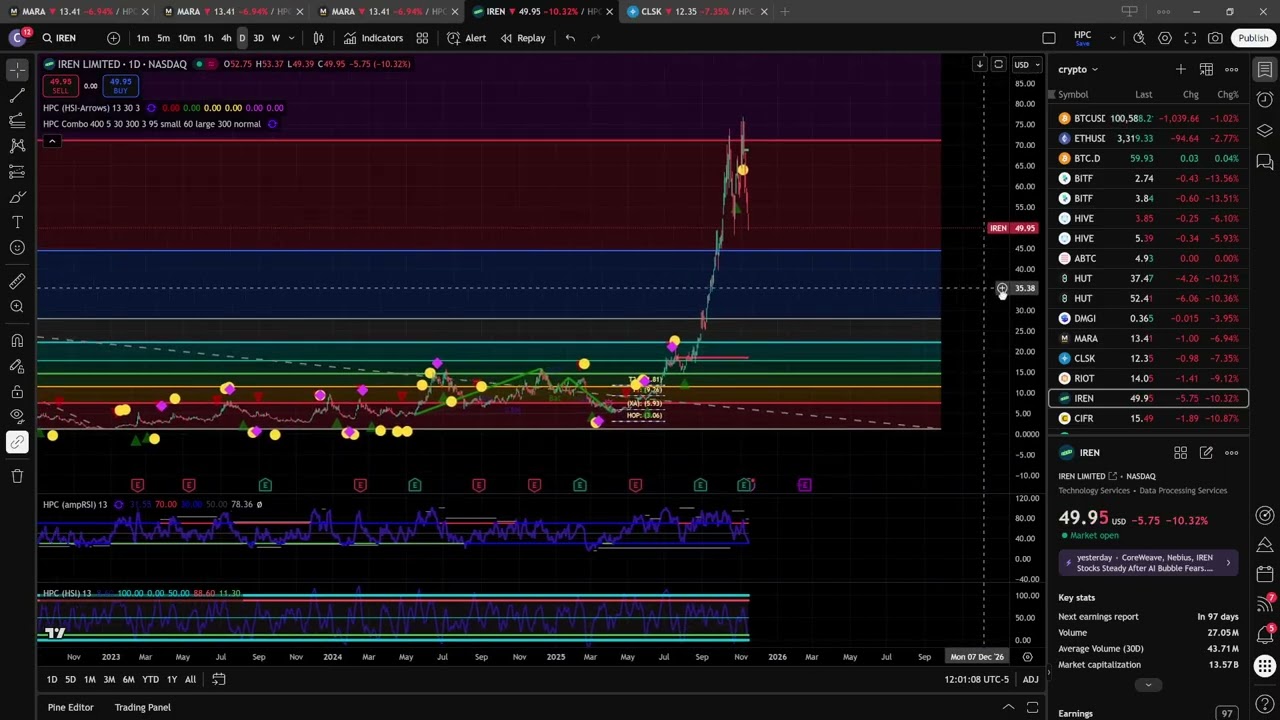Undo the last chart action
Viewport: 1280px width, 720px height.
[x=570, y=38]
